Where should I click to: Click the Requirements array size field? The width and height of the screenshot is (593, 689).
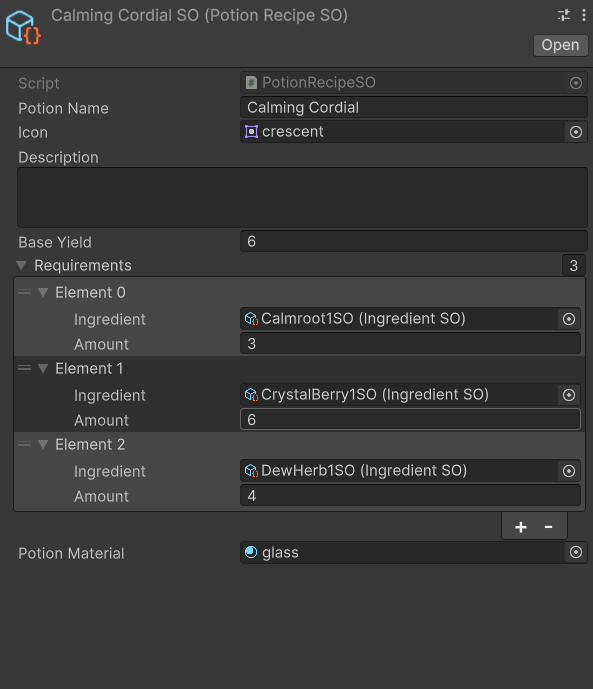(574, 265)
